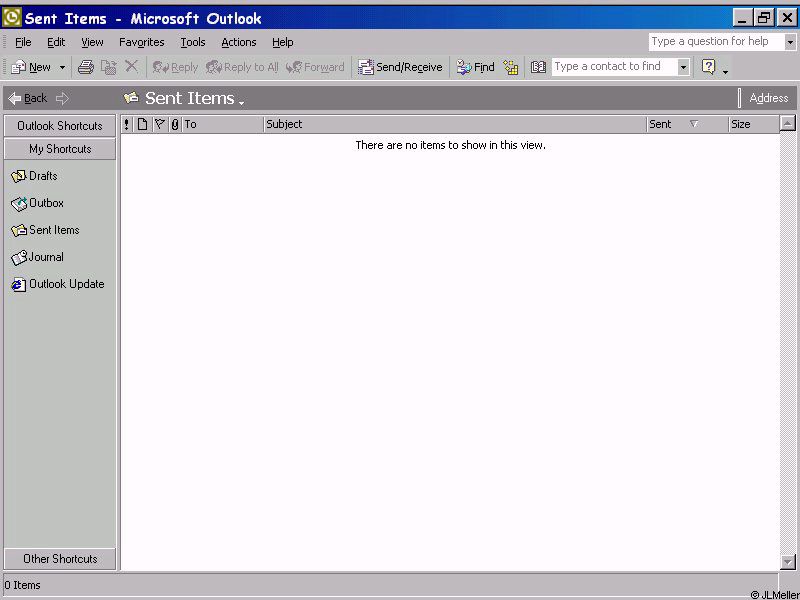Click the Forward toolbar button

pos(315,67)
